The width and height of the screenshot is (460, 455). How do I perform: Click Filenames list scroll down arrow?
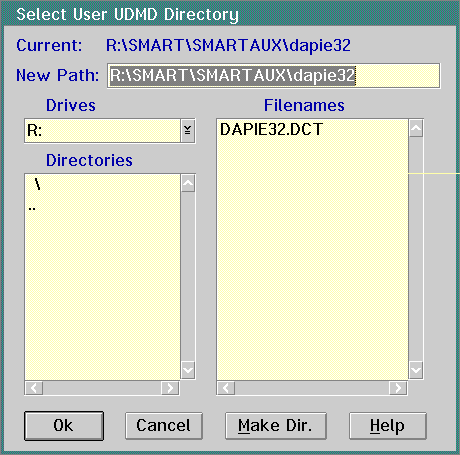pos(416,370)
